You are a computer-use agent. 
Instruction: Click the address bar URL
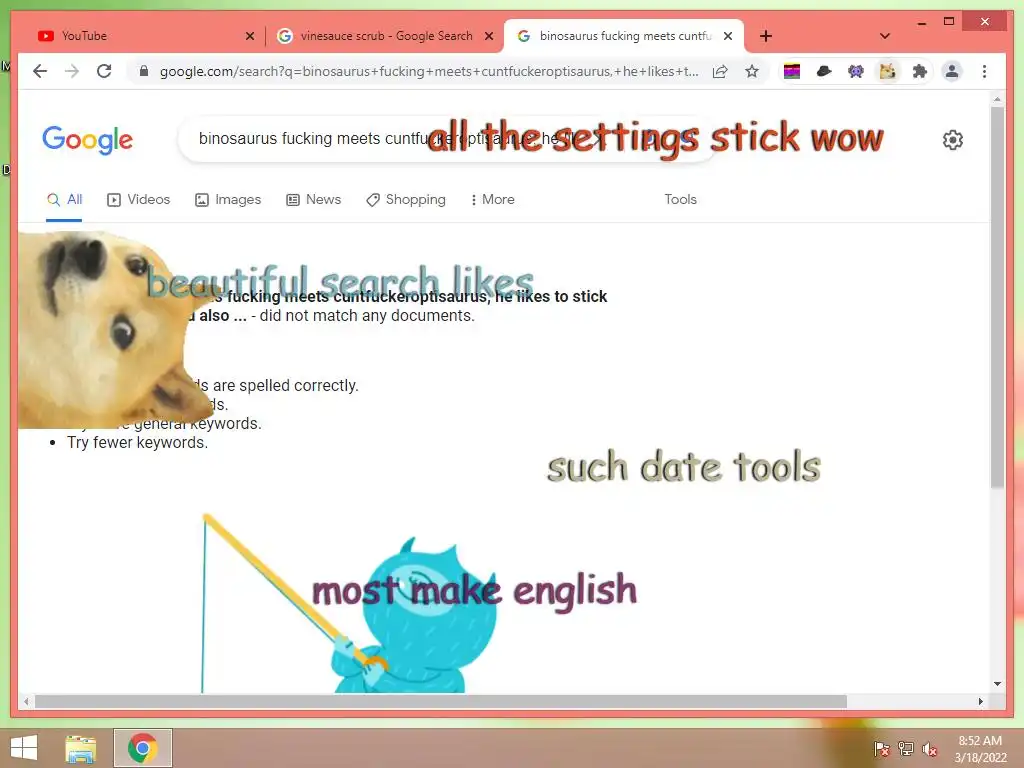428,71
